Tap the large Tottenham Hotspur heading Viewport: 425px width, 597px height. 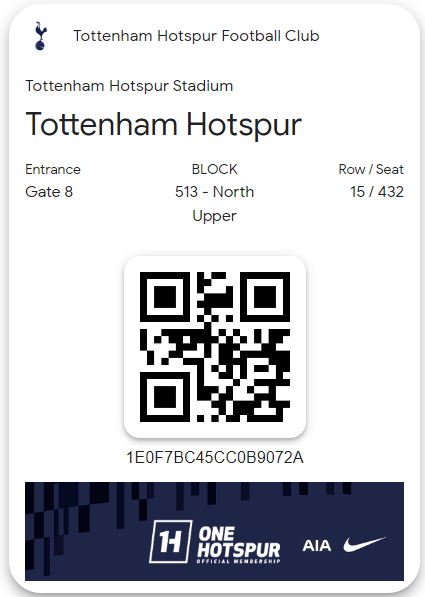point(164,125)
